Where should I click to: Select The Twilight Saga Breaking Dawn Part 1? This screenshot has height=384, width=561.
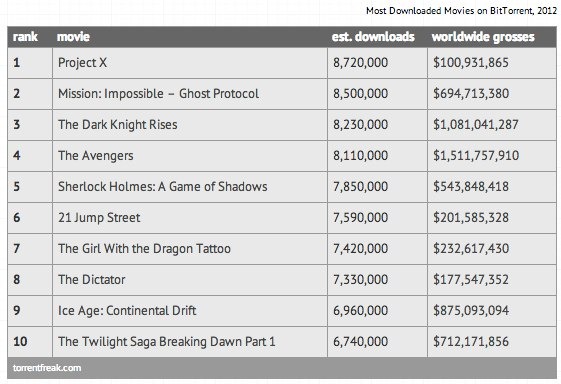click(x=167, y=341)
